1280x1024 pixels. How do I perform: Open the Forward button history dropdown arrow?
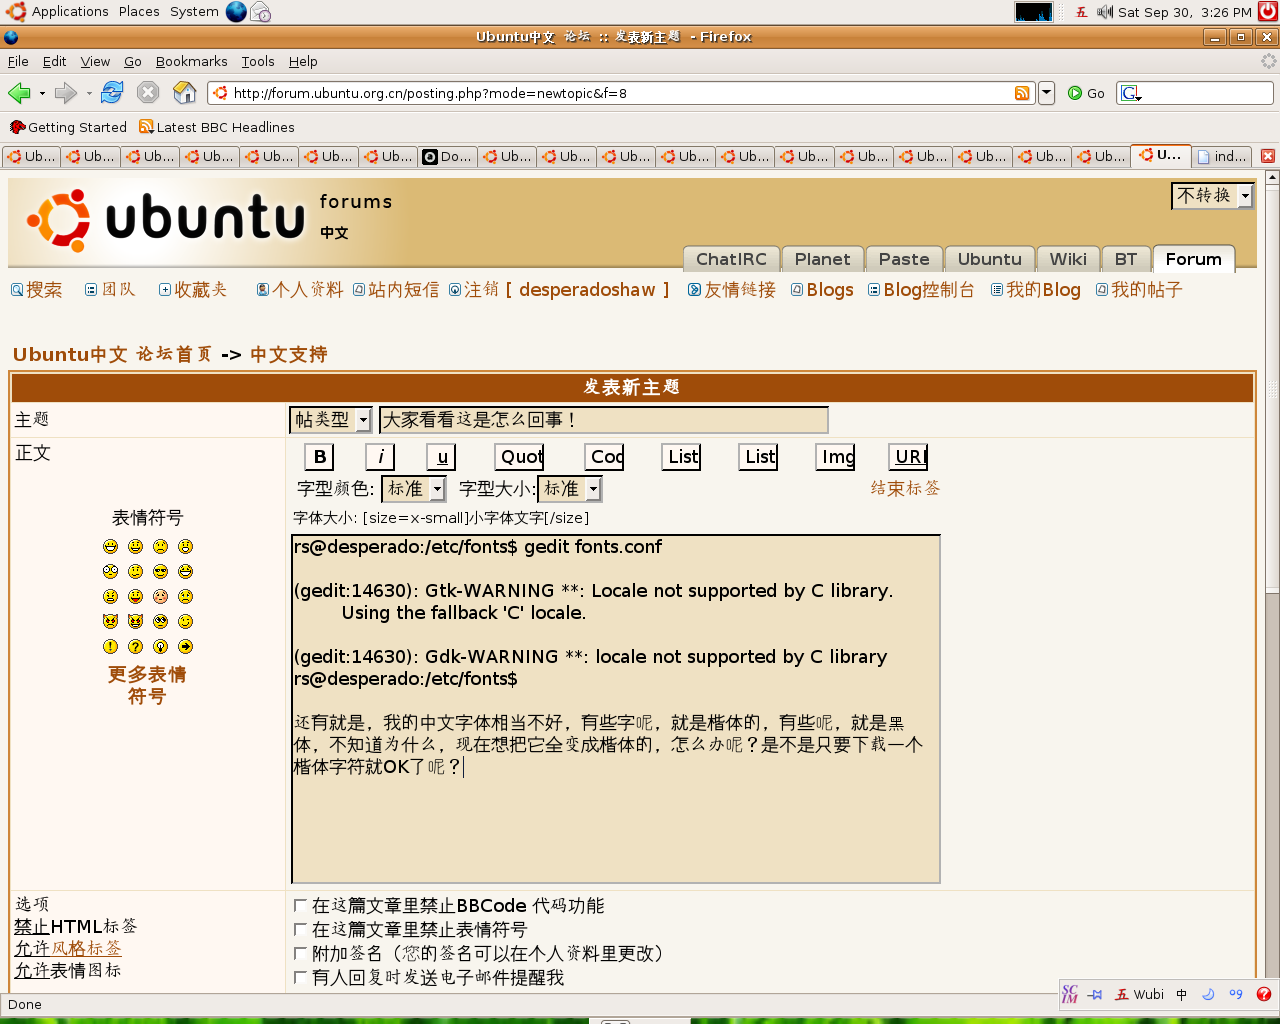coord(89,94)
